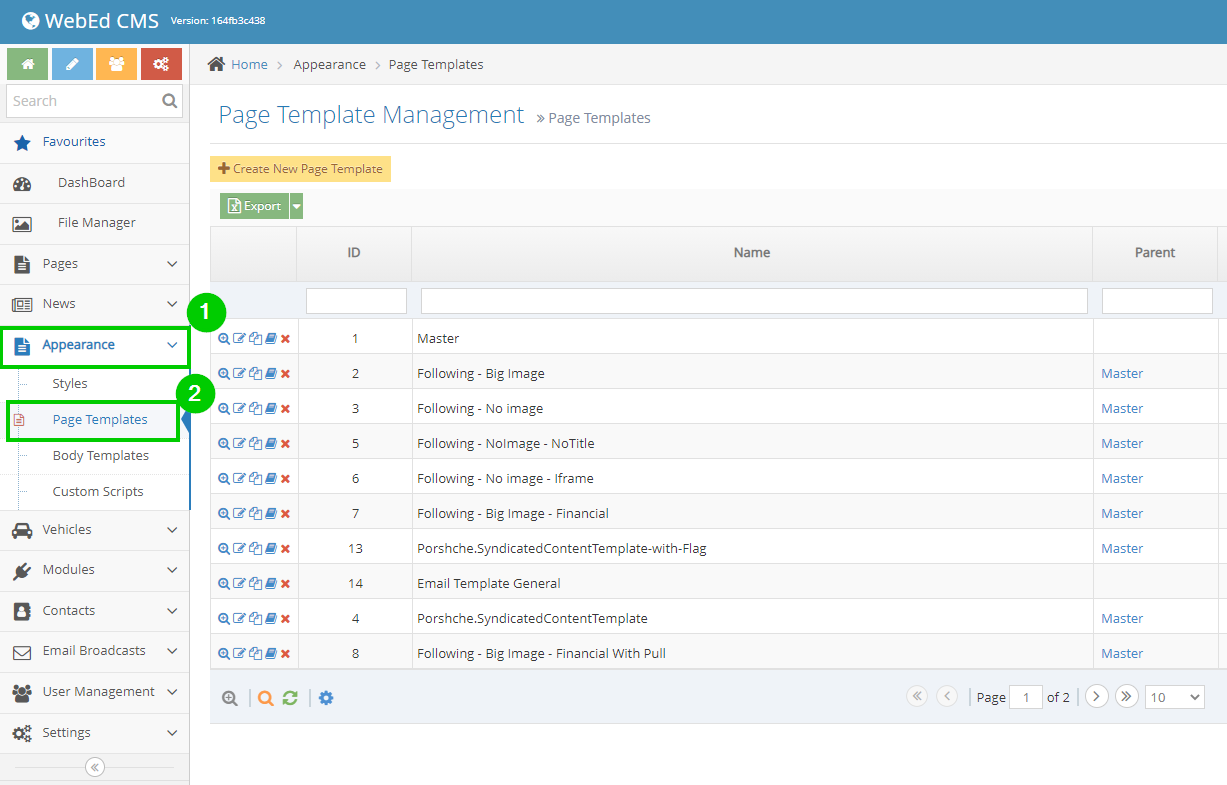Expand the Vehicles menu
Image resolution: width=1227 pixels, height=785 pixels.
point(95,530)
